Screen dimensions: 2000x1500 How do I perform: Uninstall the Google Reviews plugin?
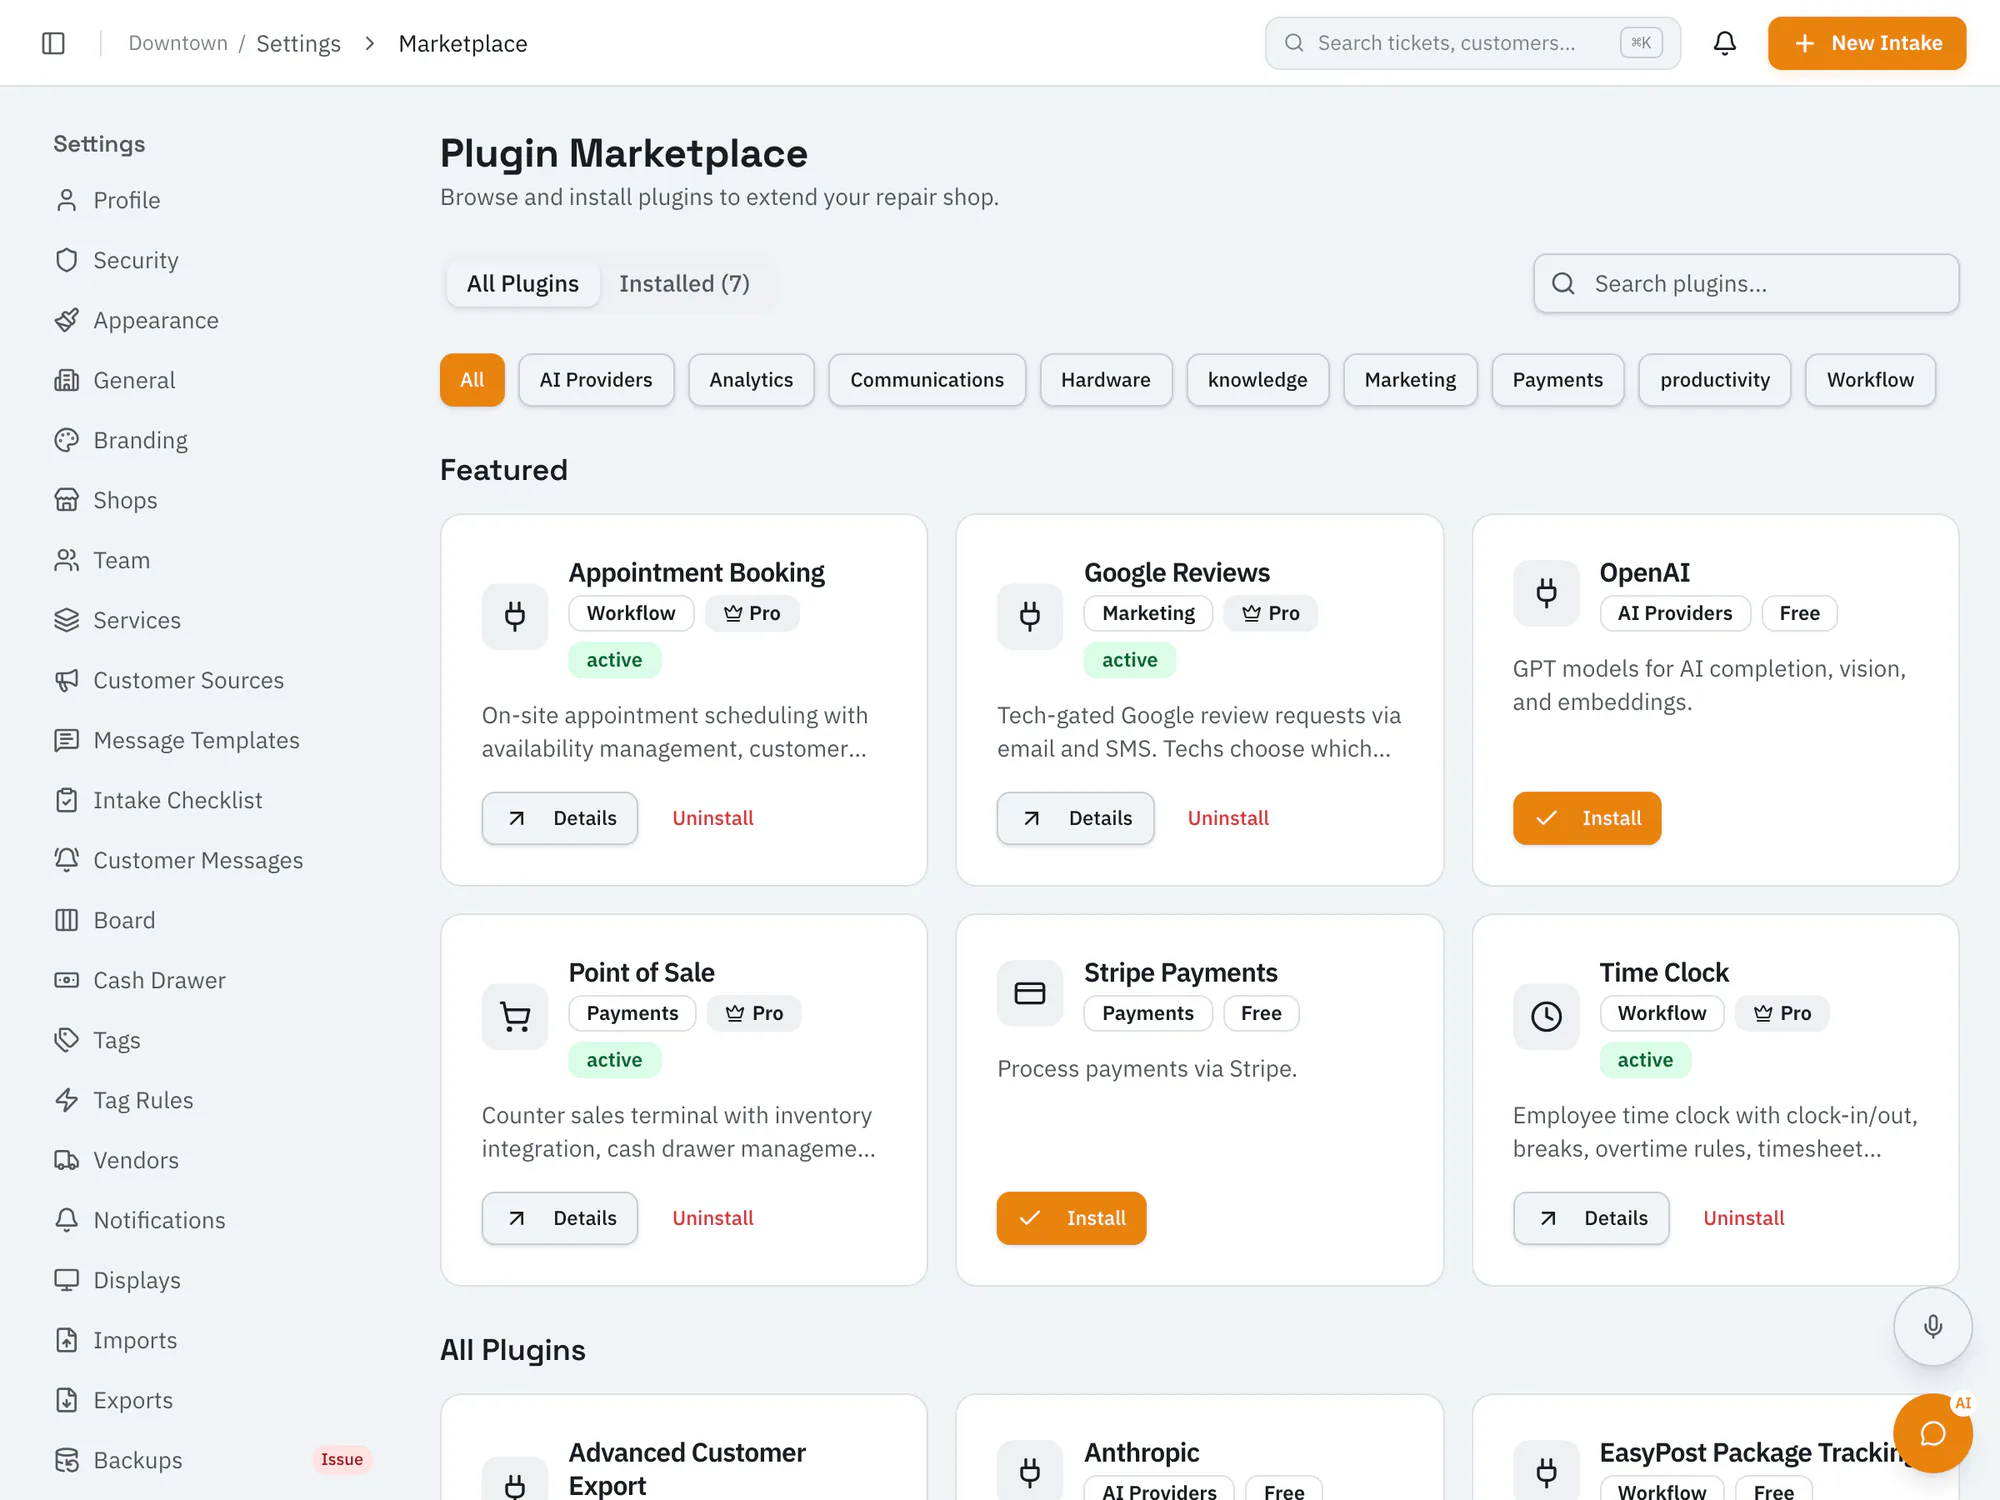tap(1228, 818)
